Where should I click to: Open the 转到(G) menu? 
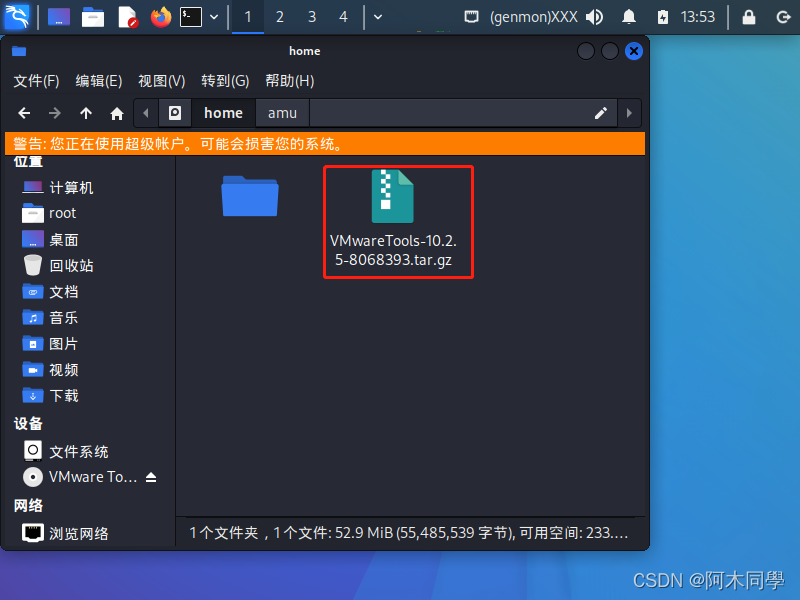(x=225, y=81)
